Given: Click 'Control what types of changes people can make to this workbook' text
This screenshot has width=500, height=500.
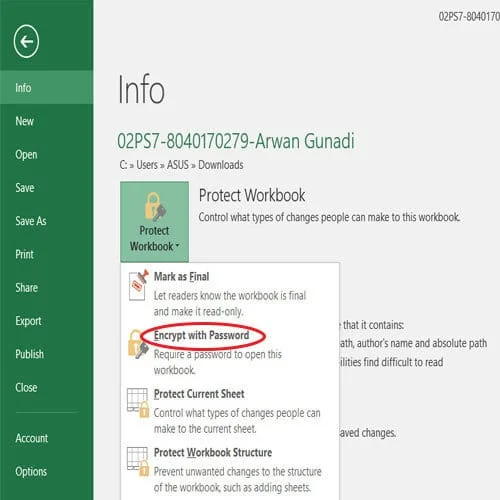Looking at the screenshot, I should (x=329, y=217).
